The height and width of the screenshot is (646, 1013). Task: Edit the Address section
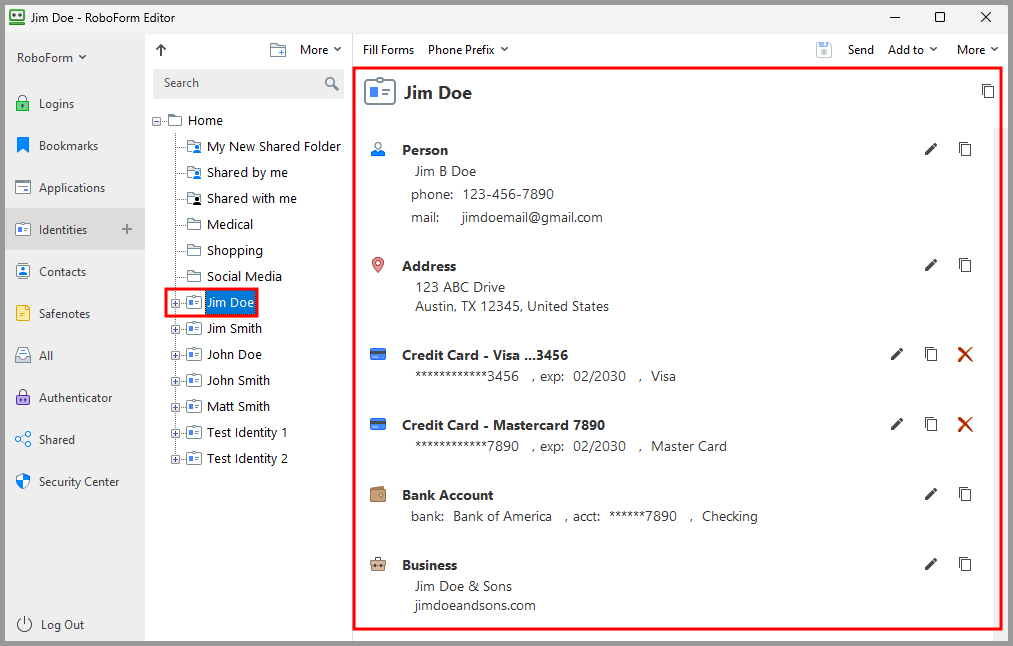tap(930, 265)
